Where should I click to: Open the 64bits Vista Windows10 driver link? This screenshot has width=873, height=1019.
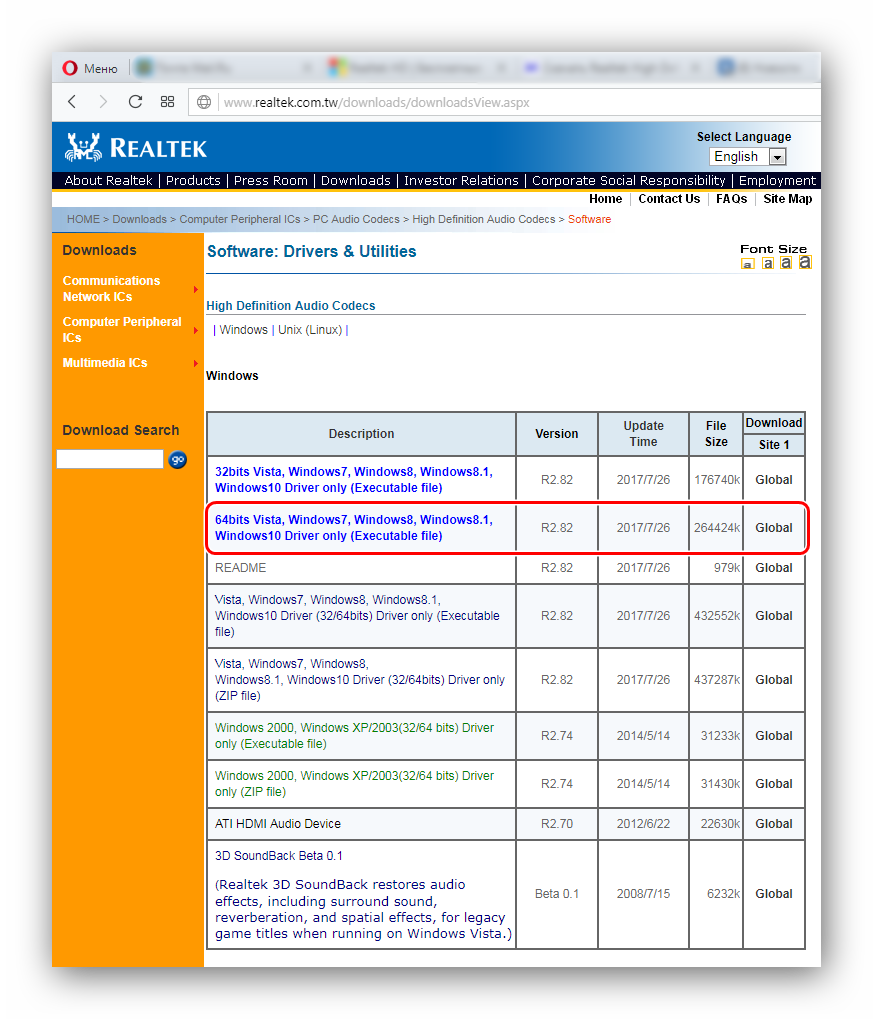(354, 528)
